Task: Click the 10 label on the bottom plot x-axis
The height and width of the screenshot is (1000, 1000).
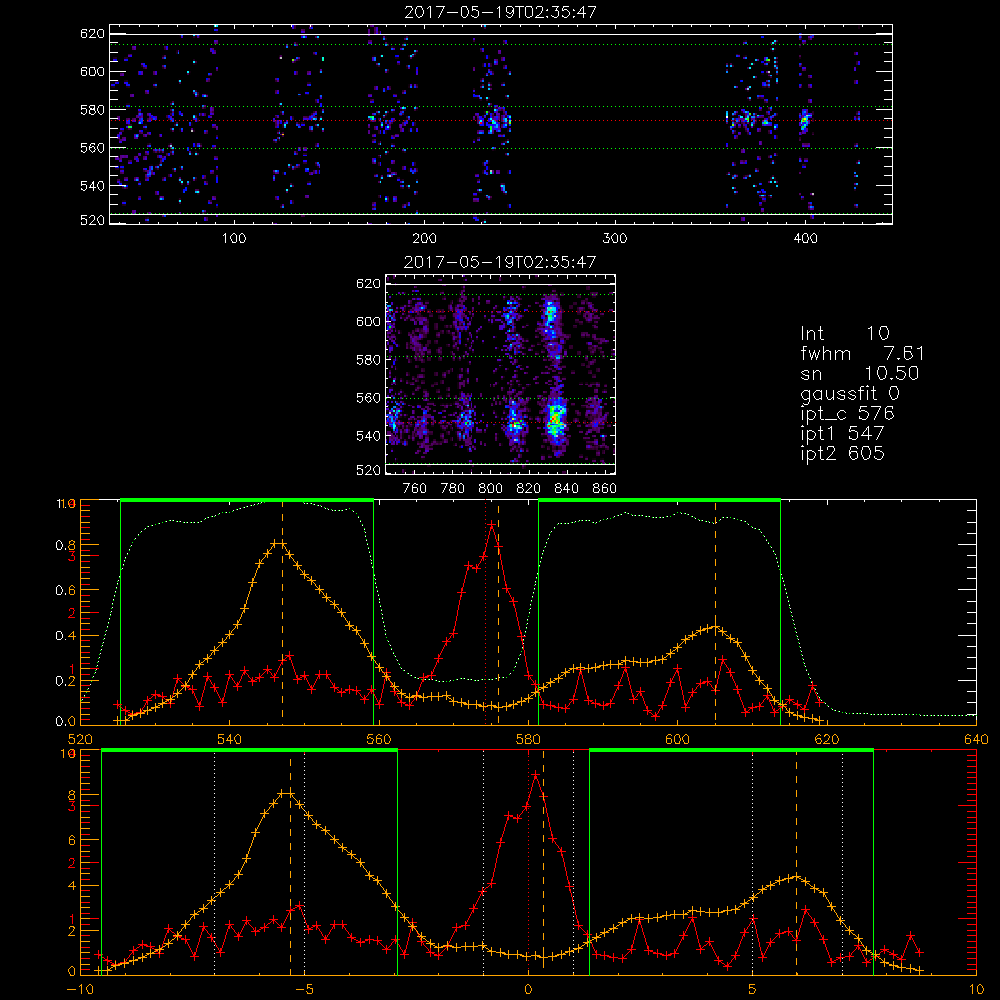Action: [976, 990]
